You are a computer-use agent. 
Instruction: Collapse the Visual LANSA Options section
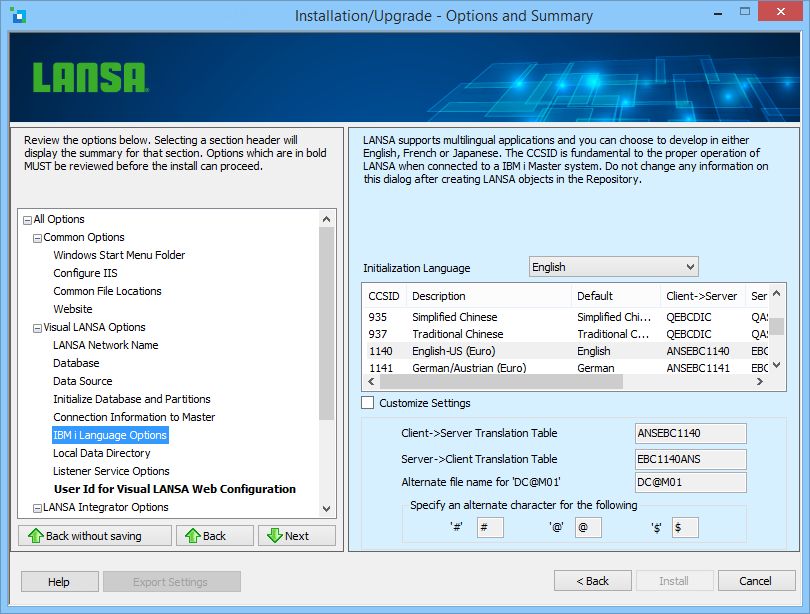pos(37,328)
